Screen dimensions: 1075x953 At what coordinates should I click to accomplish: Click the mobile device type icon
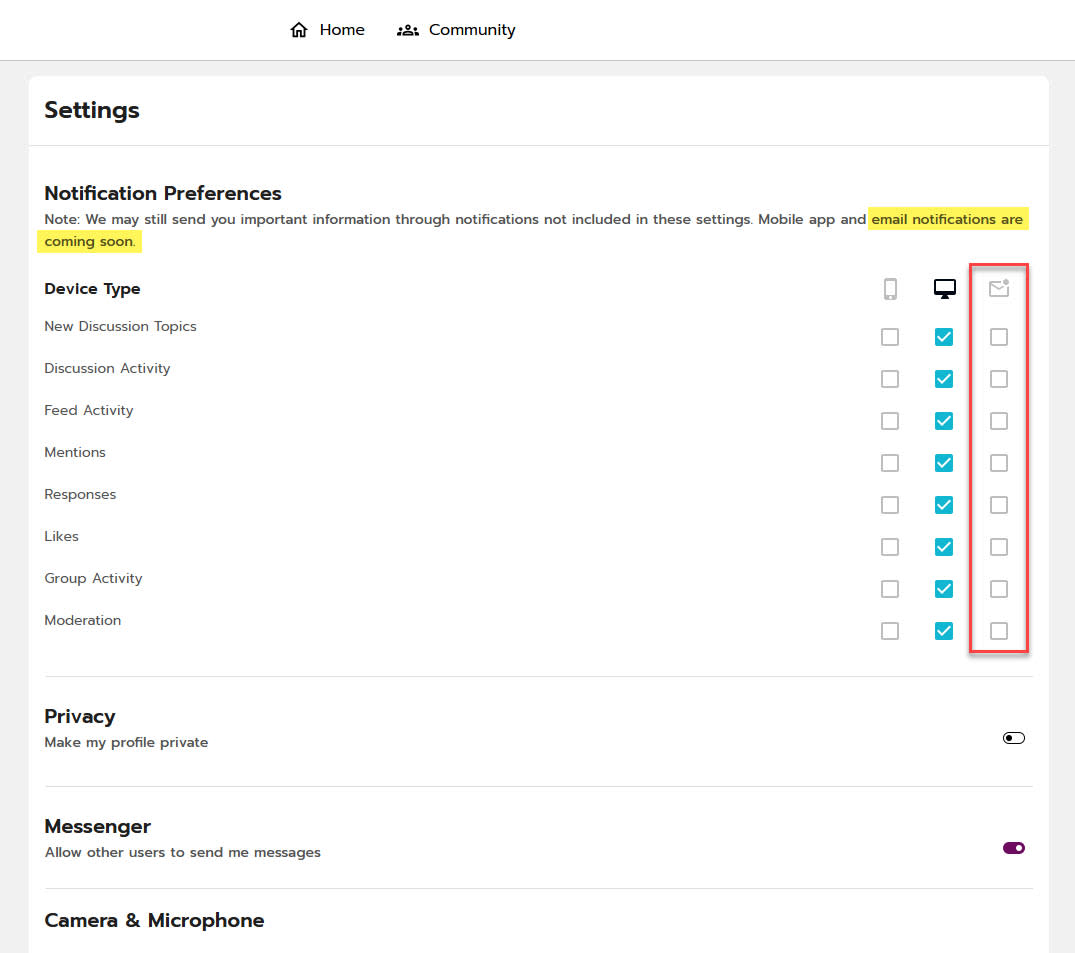coord(890,289)
